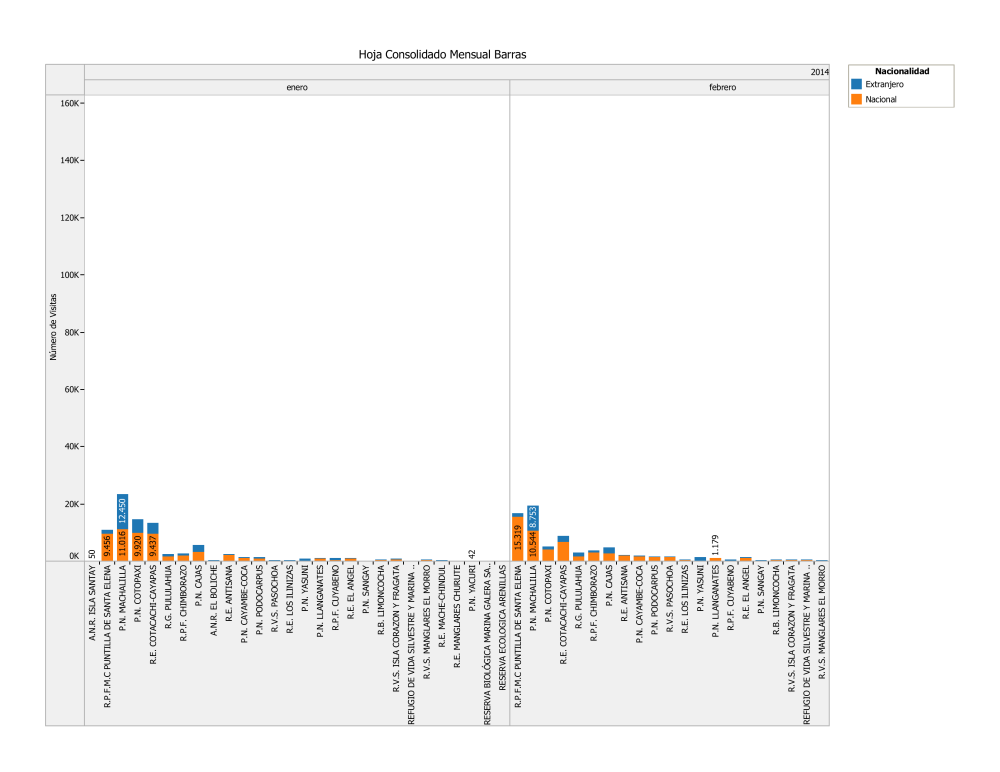This screenshot has height=772, width=1000.
Task: Select the orange 9.920 Cotopaxi bar in enero
Action: [x=137, y=547]
